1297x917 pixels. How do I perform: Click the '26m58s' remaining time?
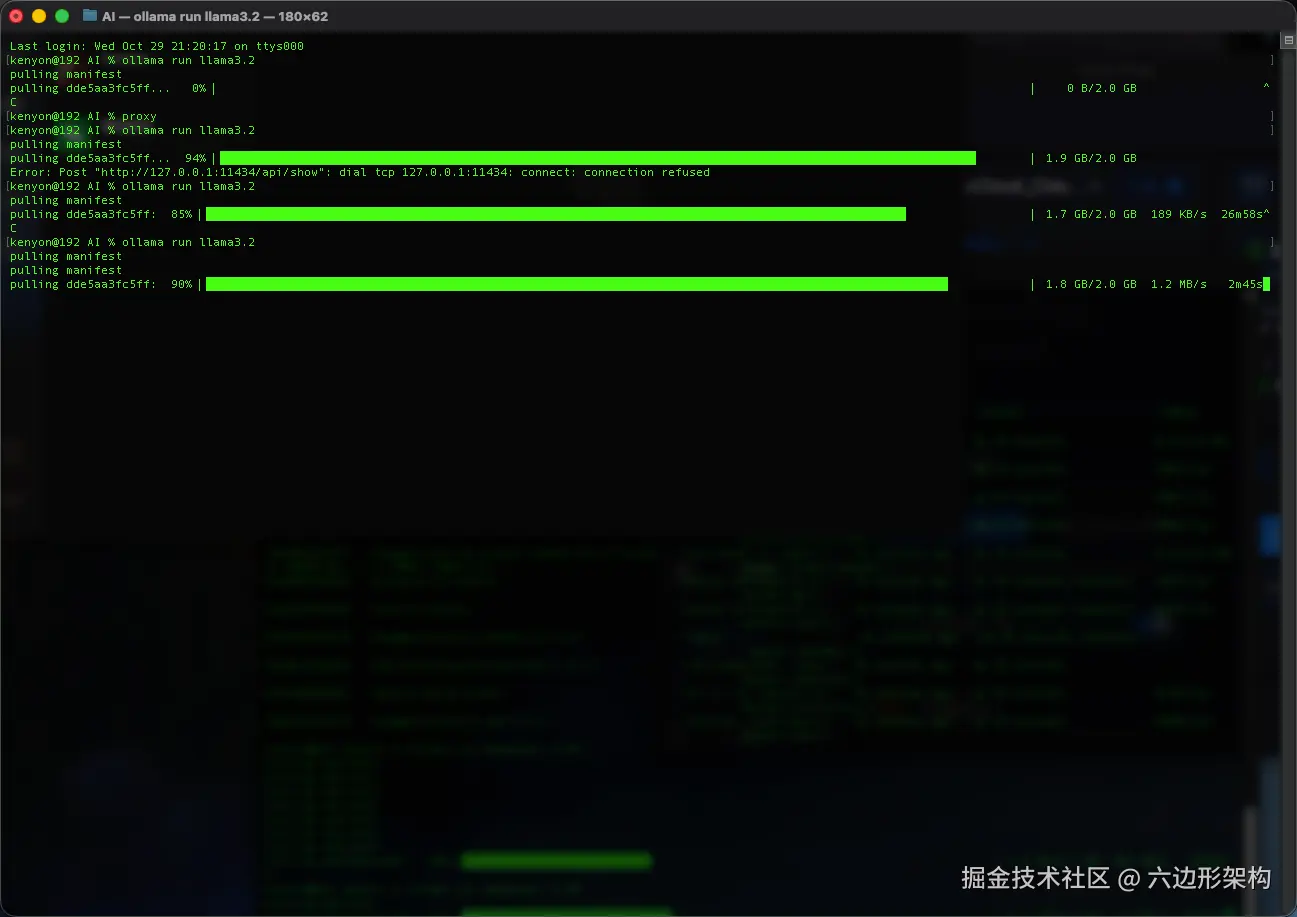pyautogui.click(x=1242, y=214)
